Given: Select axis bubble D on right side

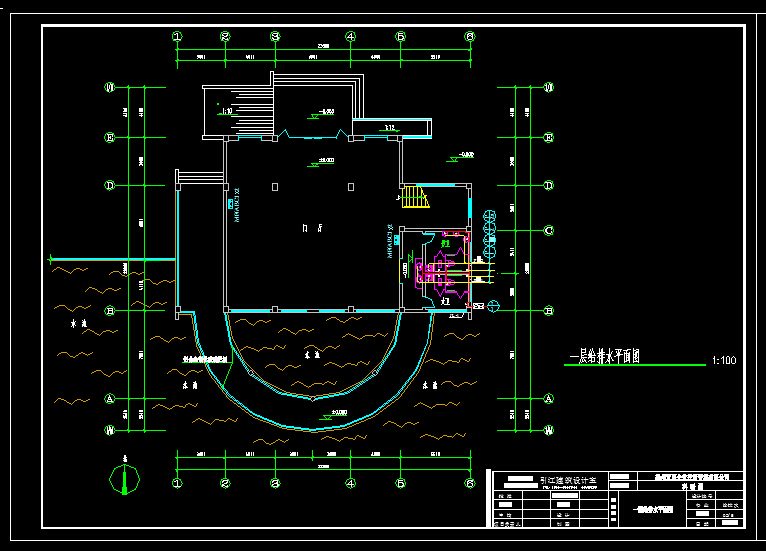Looking at the screenshot, I should (x=549, y=186).
